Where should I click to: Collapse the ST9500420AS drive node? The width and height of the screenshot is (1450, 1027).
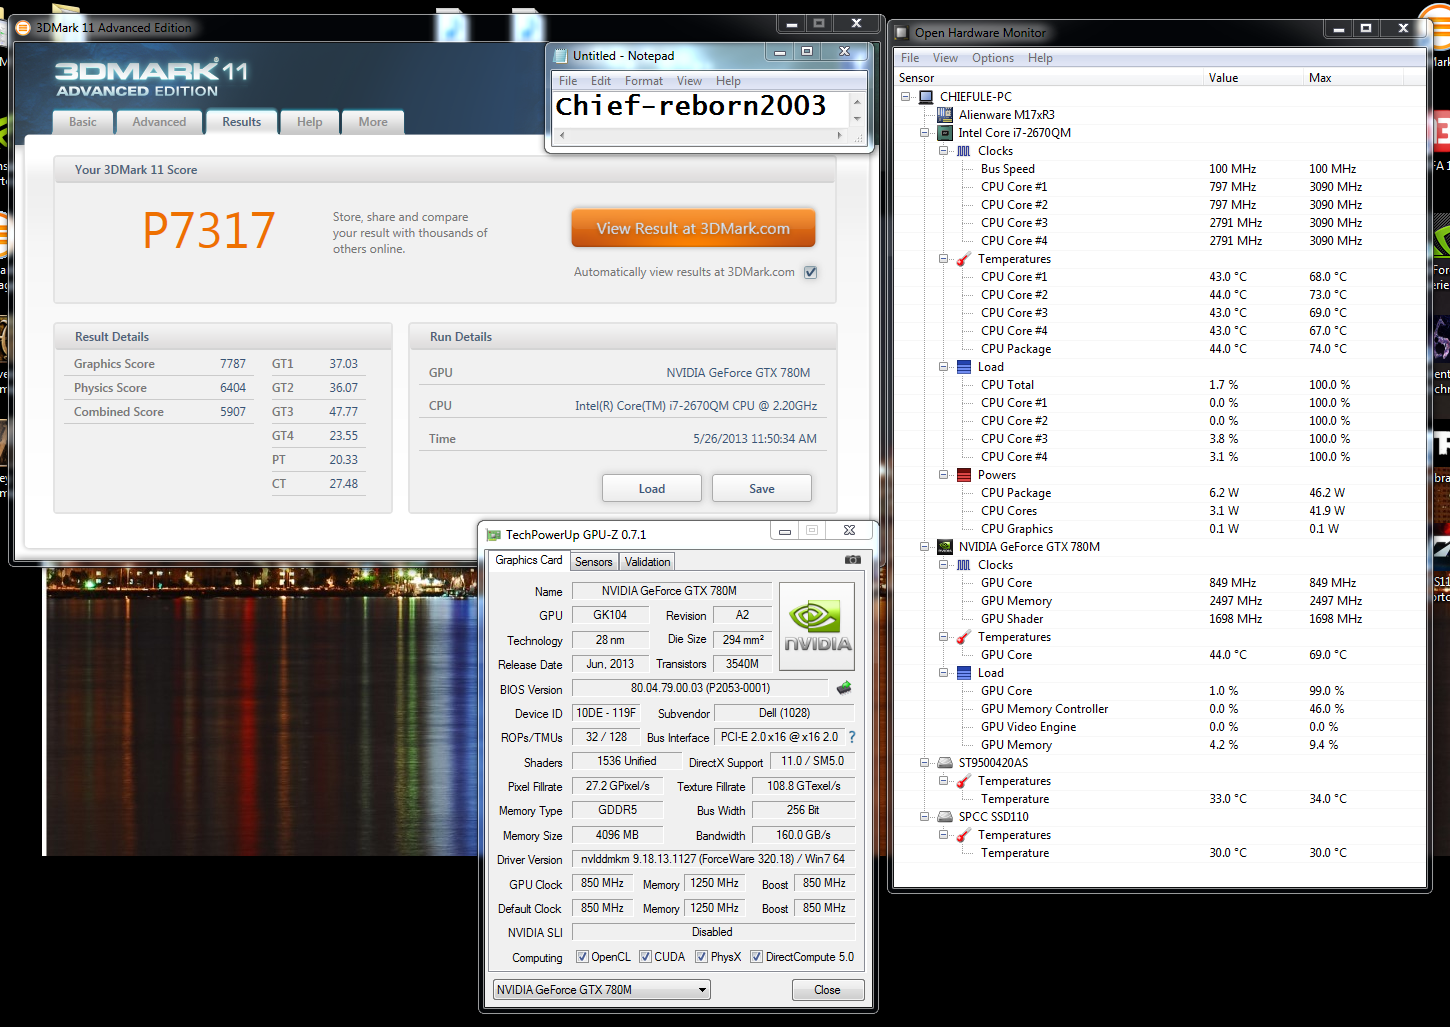click(925, 763)
